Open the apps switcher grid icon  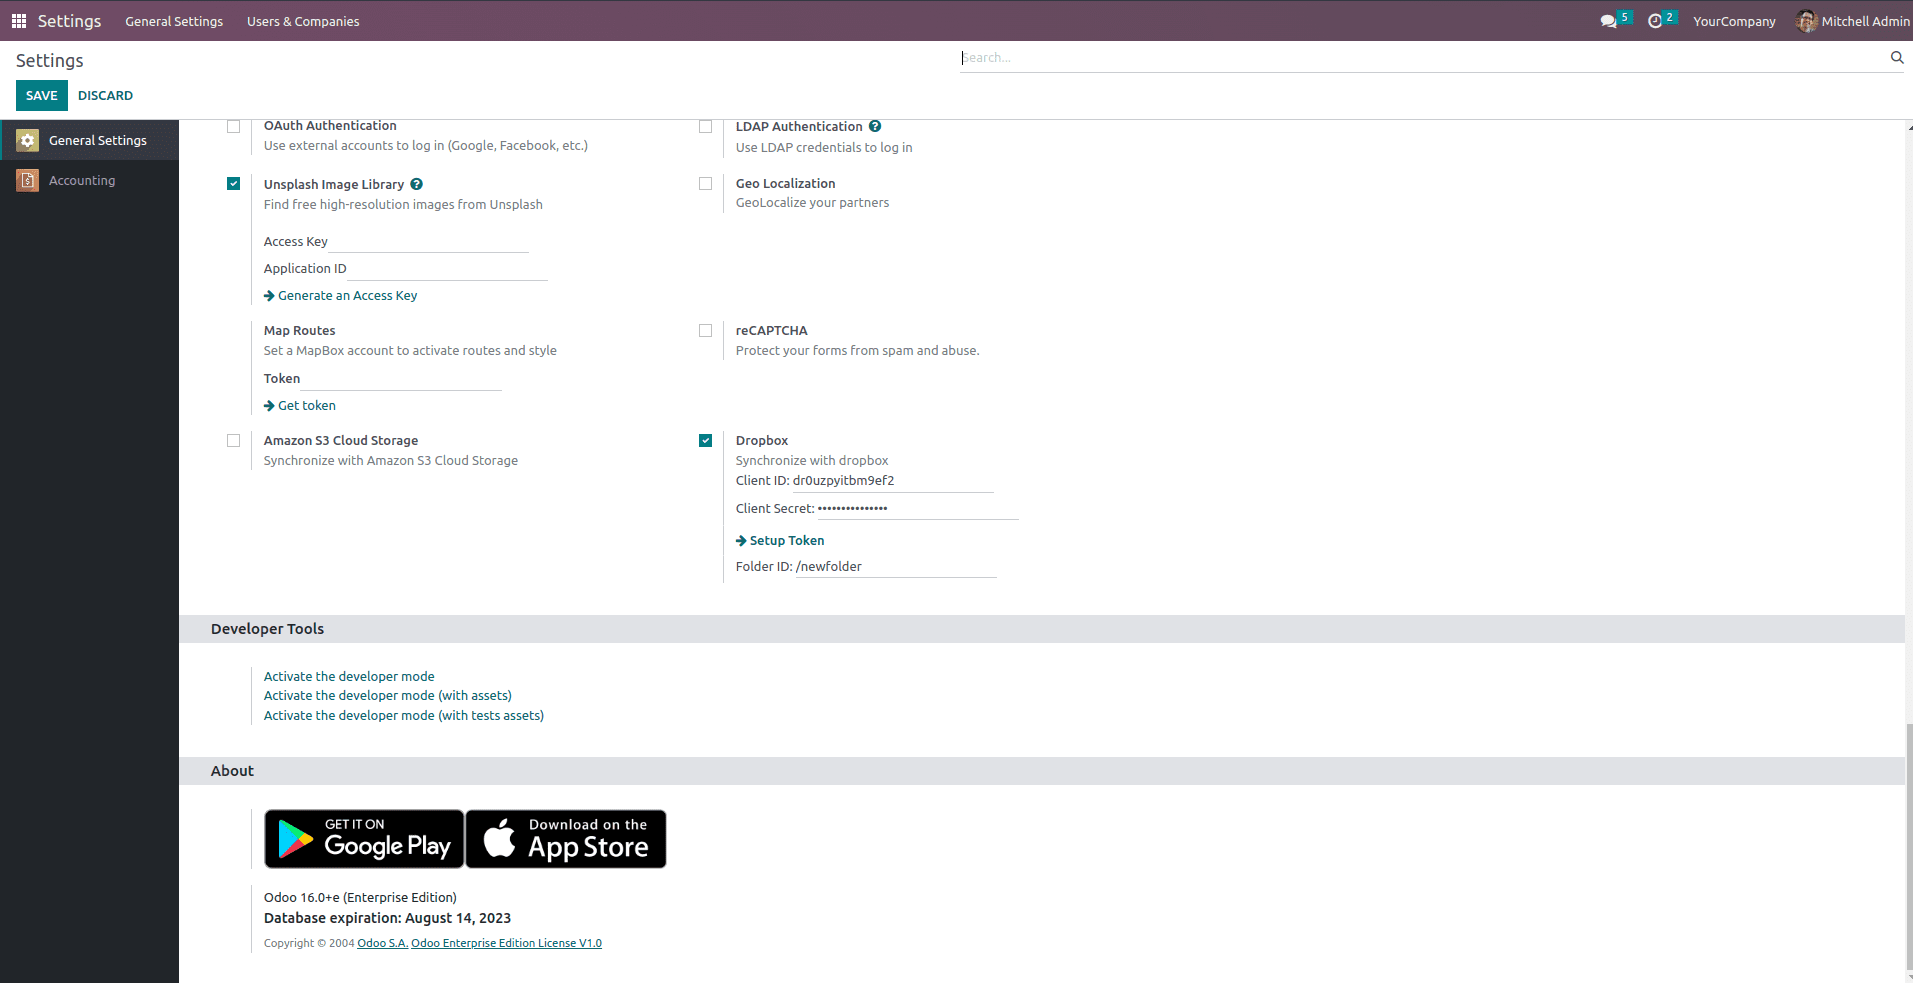click(x=18, y=20)
